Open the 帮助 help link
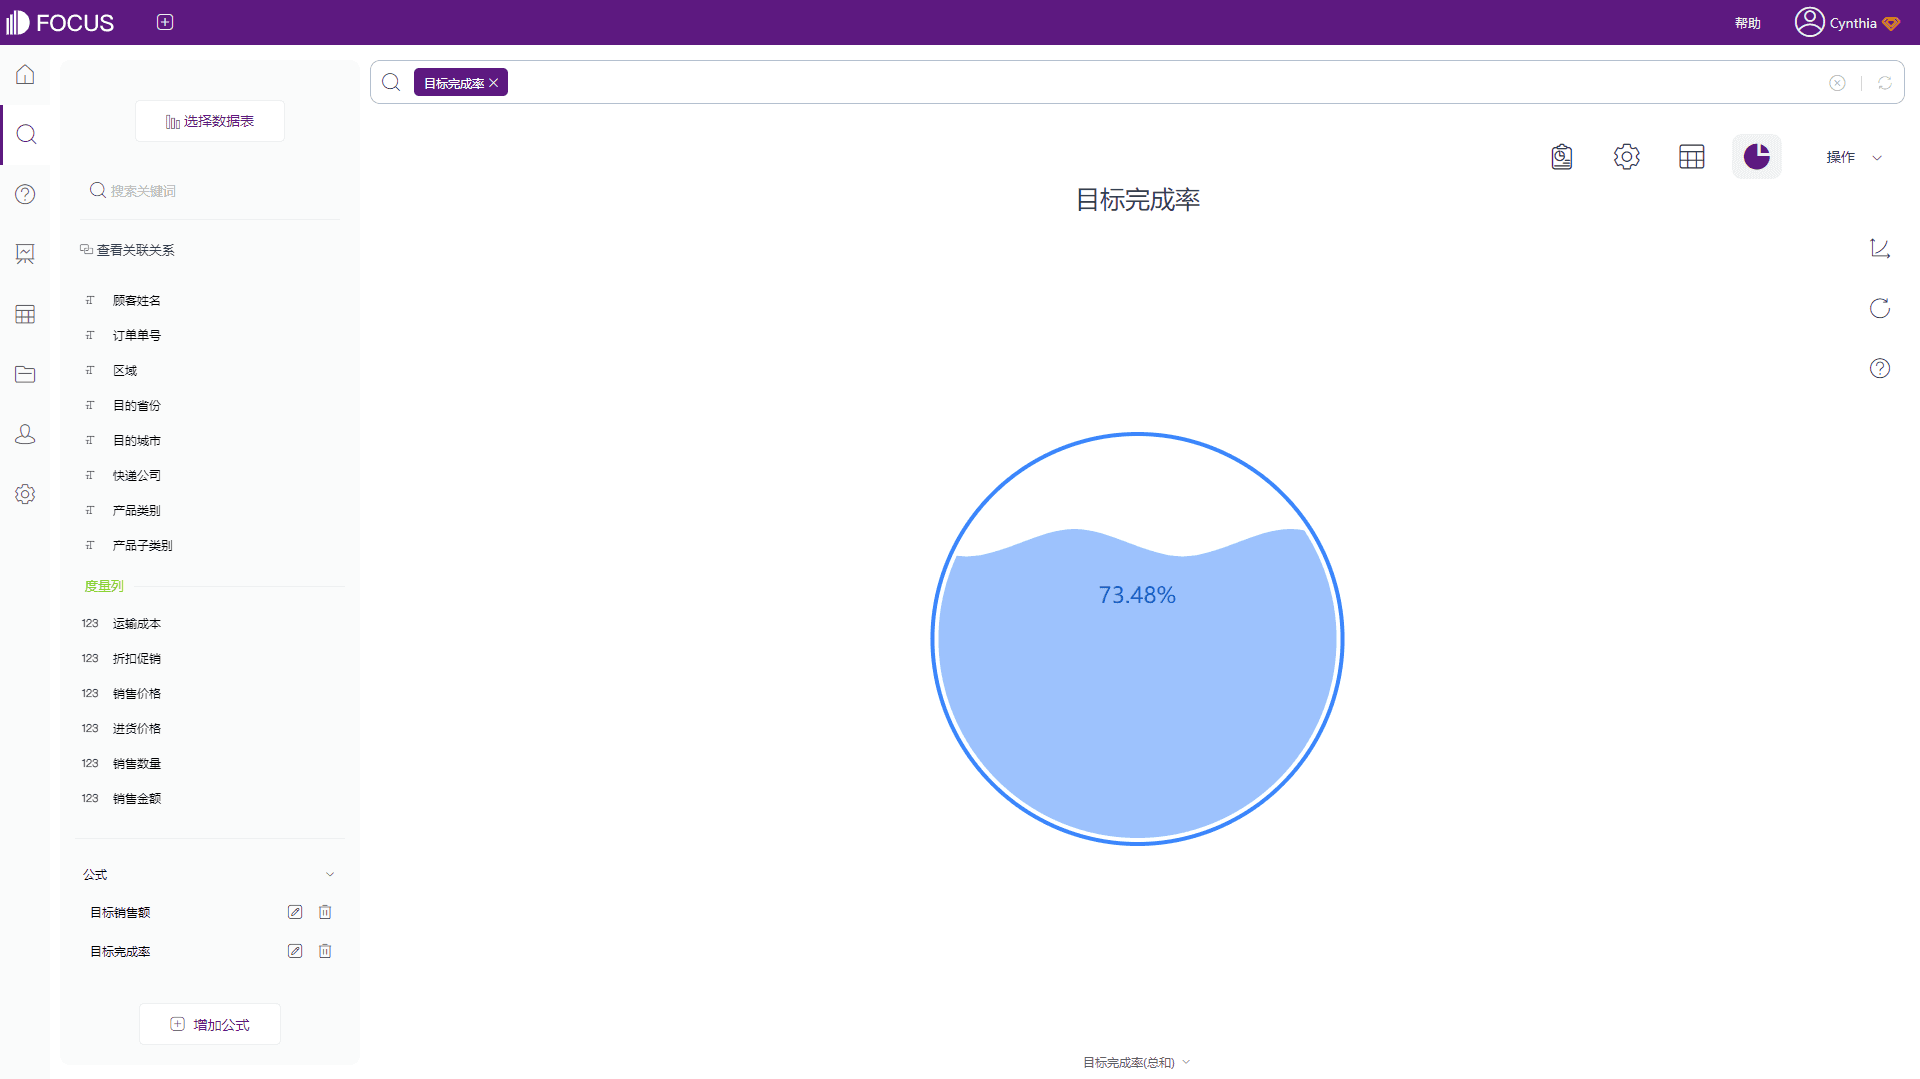1920x1079 pixels. 1747,23
